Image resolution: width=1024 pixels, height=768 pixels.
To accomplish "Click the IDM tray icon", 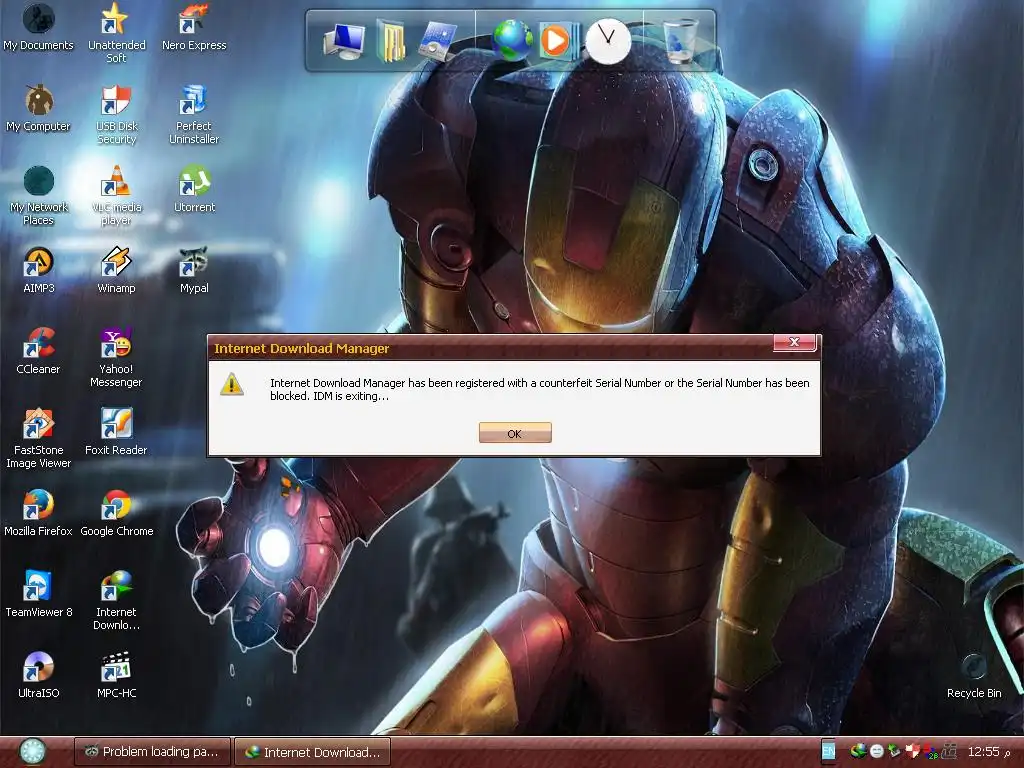I will 858,751.
